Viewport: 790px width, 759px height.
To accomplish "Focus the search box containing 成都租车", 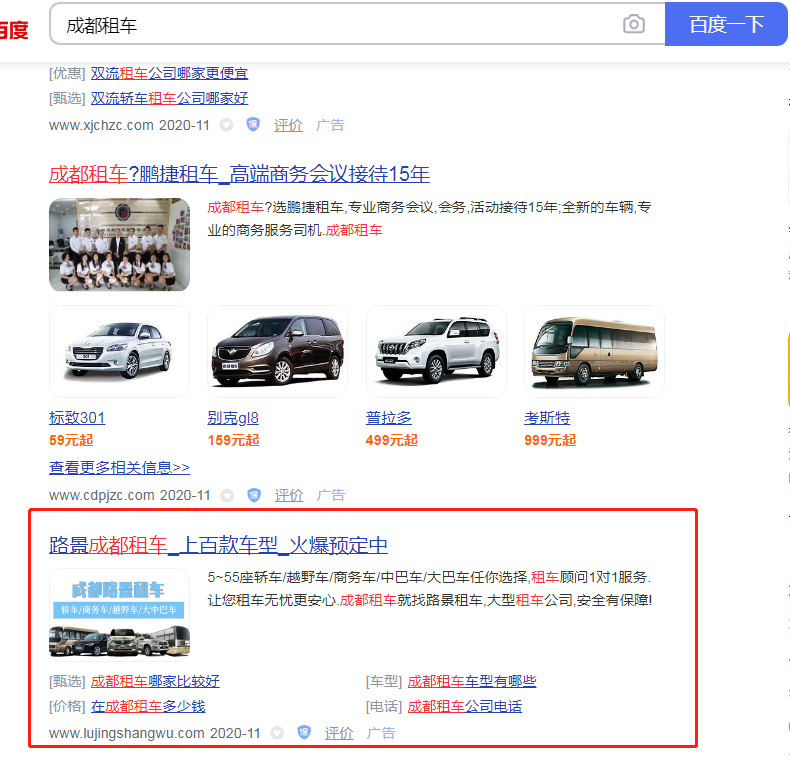I will [x=340, y=24].
